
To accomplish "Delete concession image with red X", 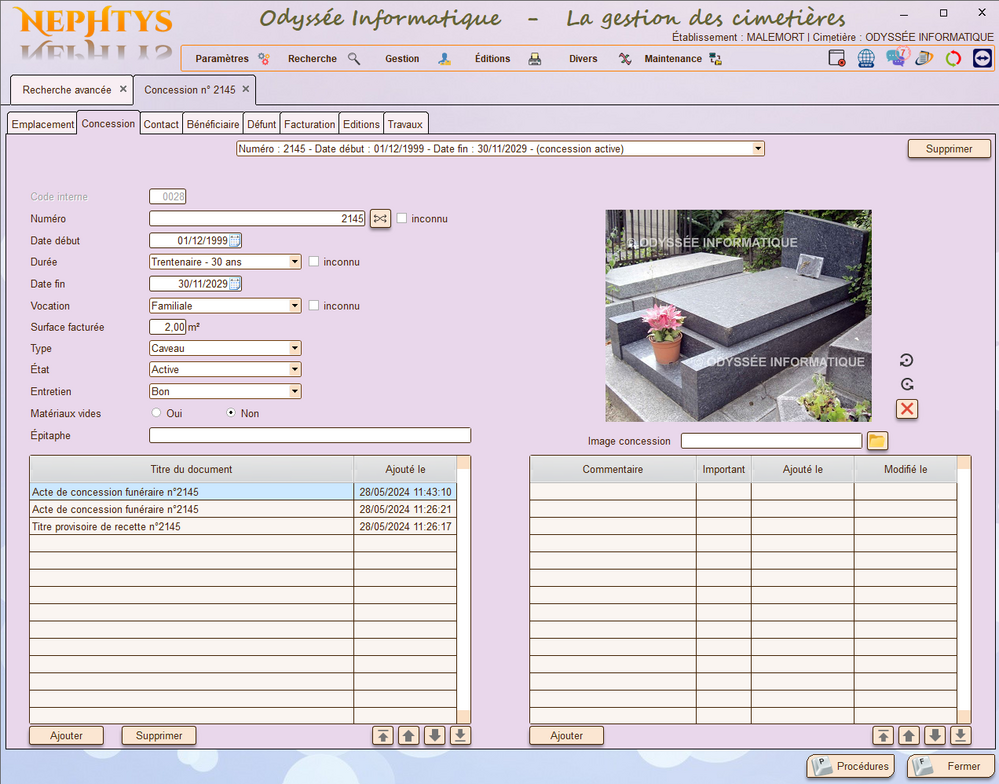I will [907, 408].
